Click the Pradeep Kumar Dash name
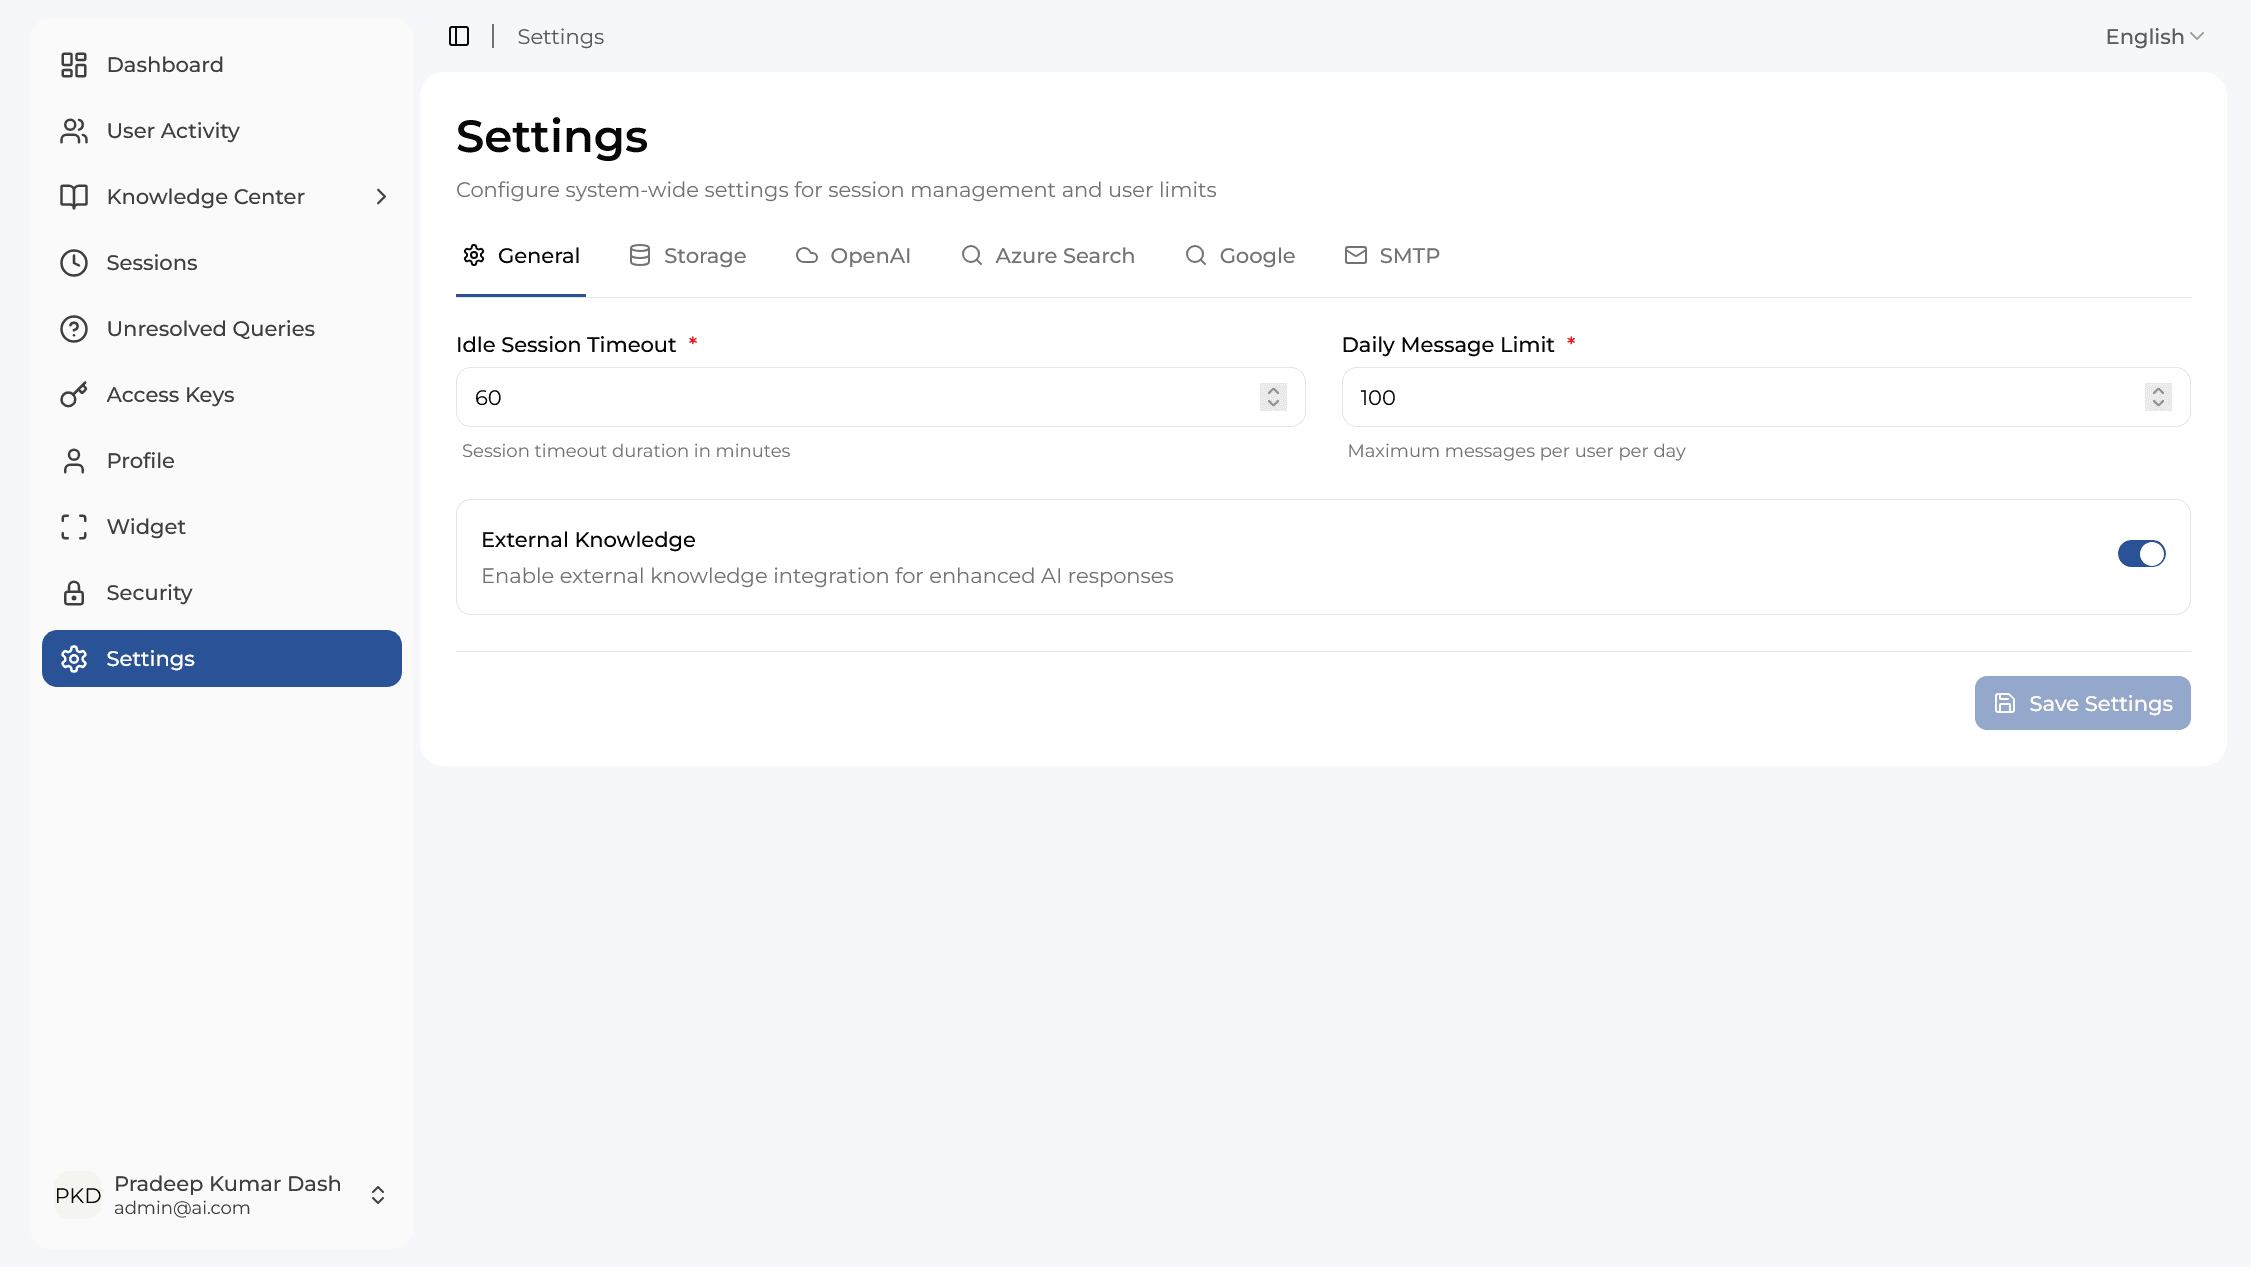 [x=228, y=1184]
